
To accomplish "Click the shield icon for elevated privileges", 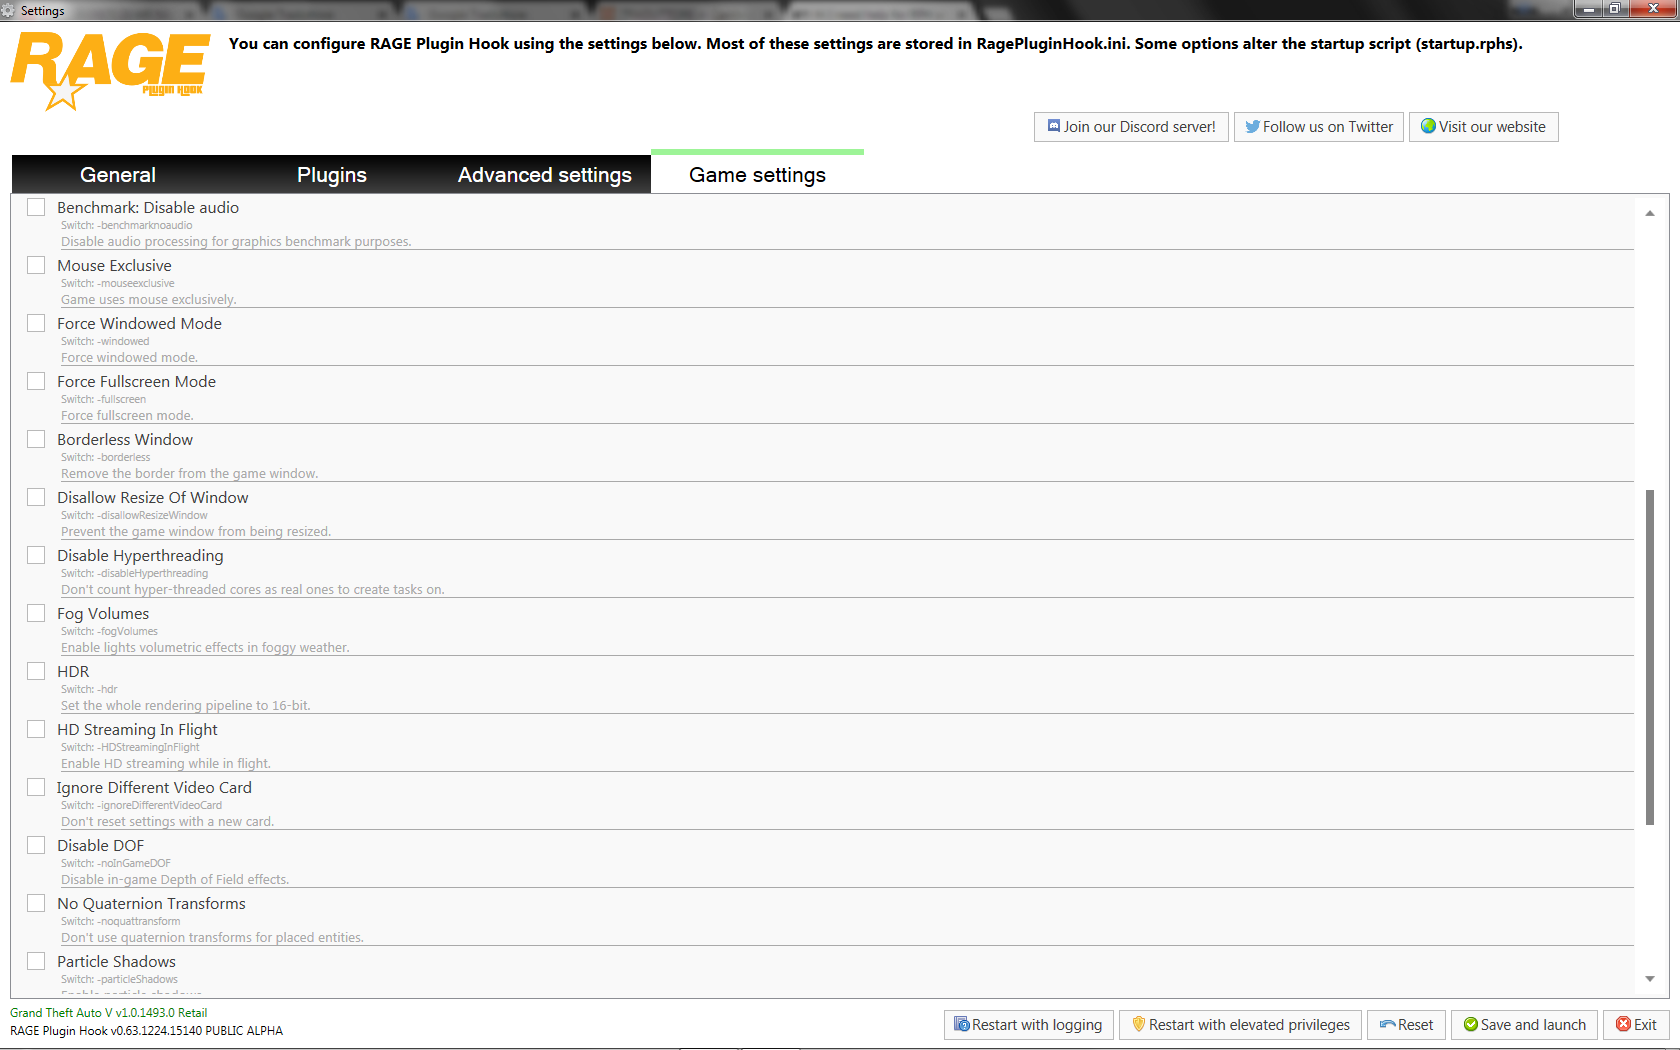I will point(1138,1024).
